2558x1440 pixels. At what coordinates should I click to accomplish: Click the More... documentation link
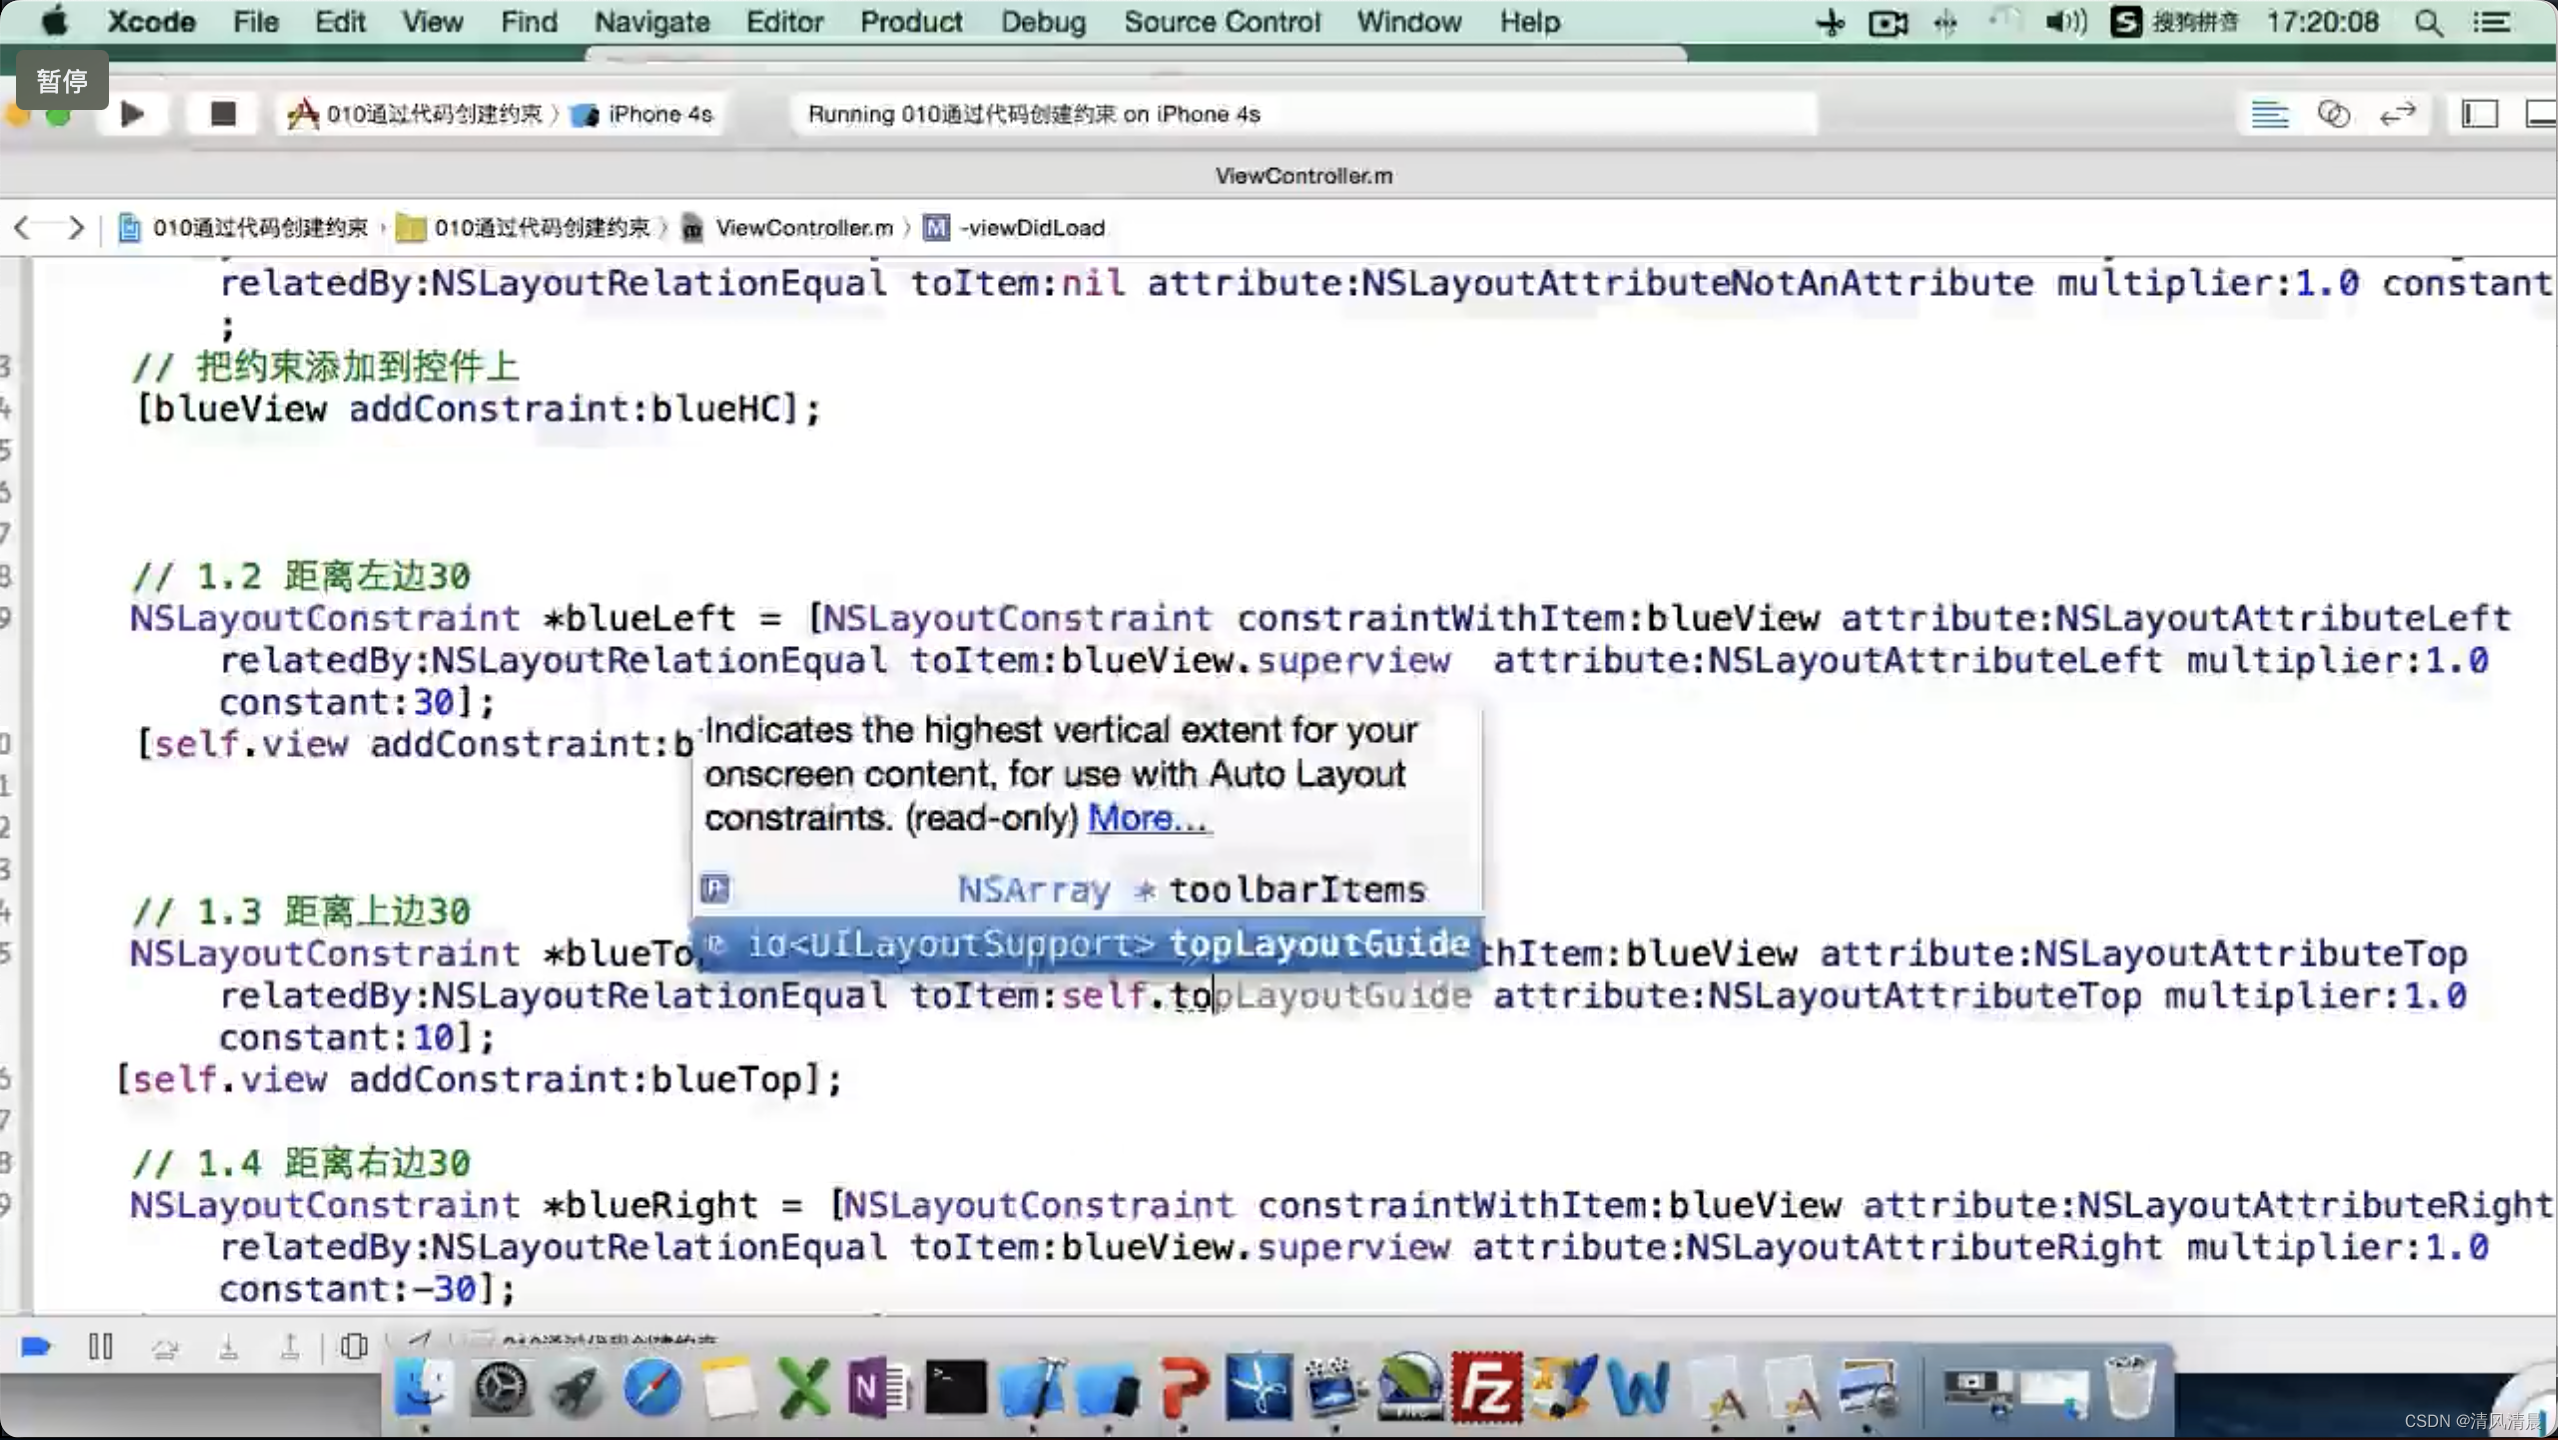coord(1146,818)
